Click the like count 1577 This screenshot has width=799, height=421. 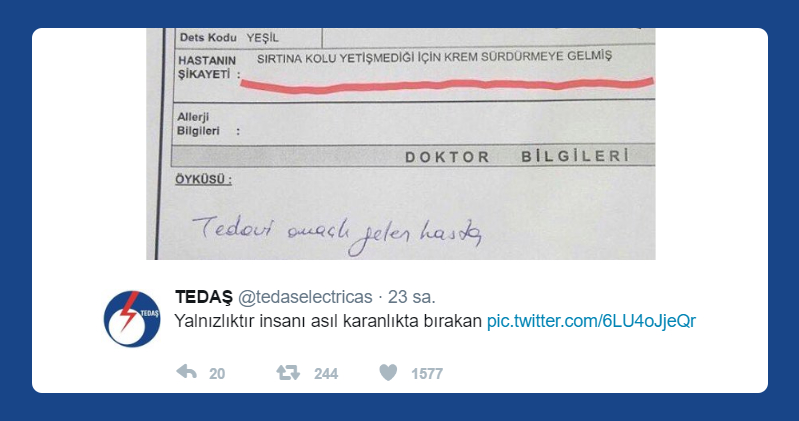pos(427,374)
